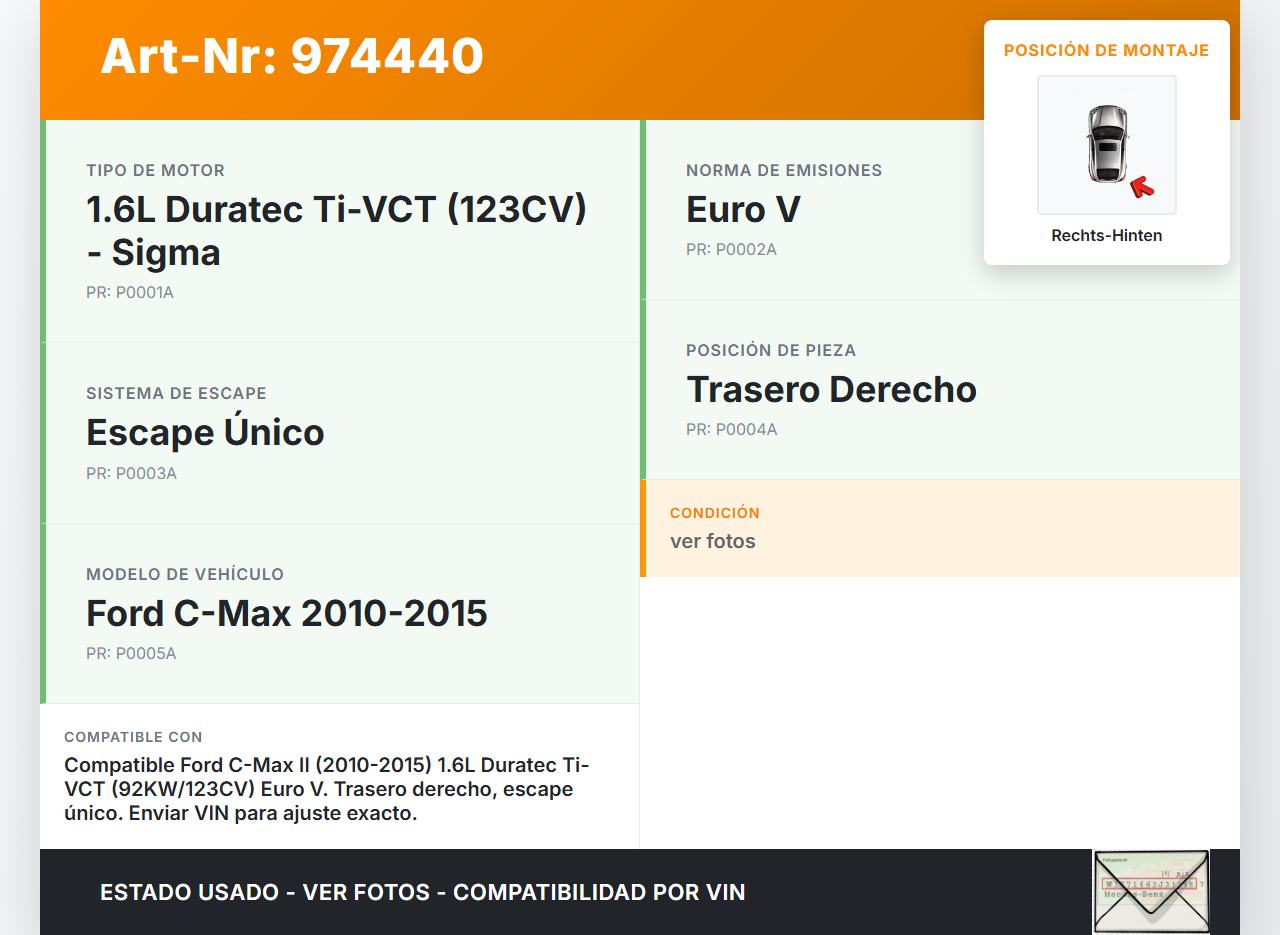Viewport: 1280px width, 935px height.
Task: Click the car mounting position diagram
Action: (1107, 145)
